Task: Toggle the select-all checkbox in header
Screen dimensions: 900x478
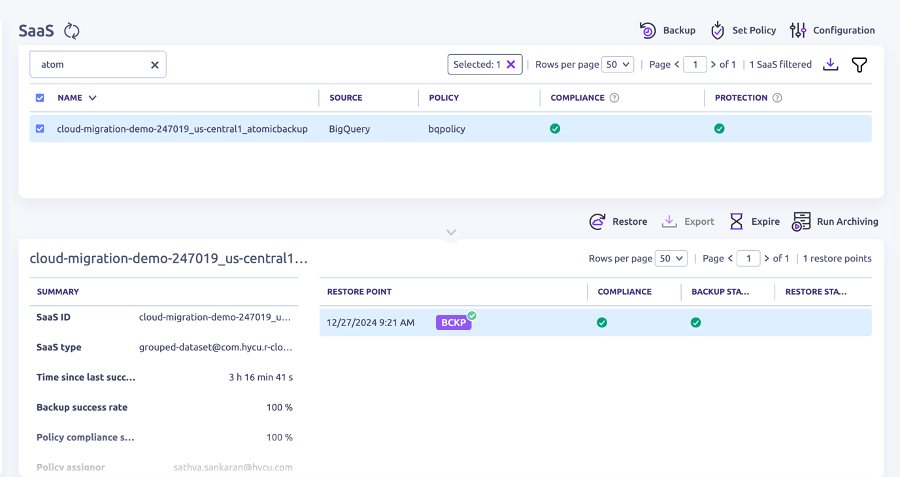Action: 40,98
